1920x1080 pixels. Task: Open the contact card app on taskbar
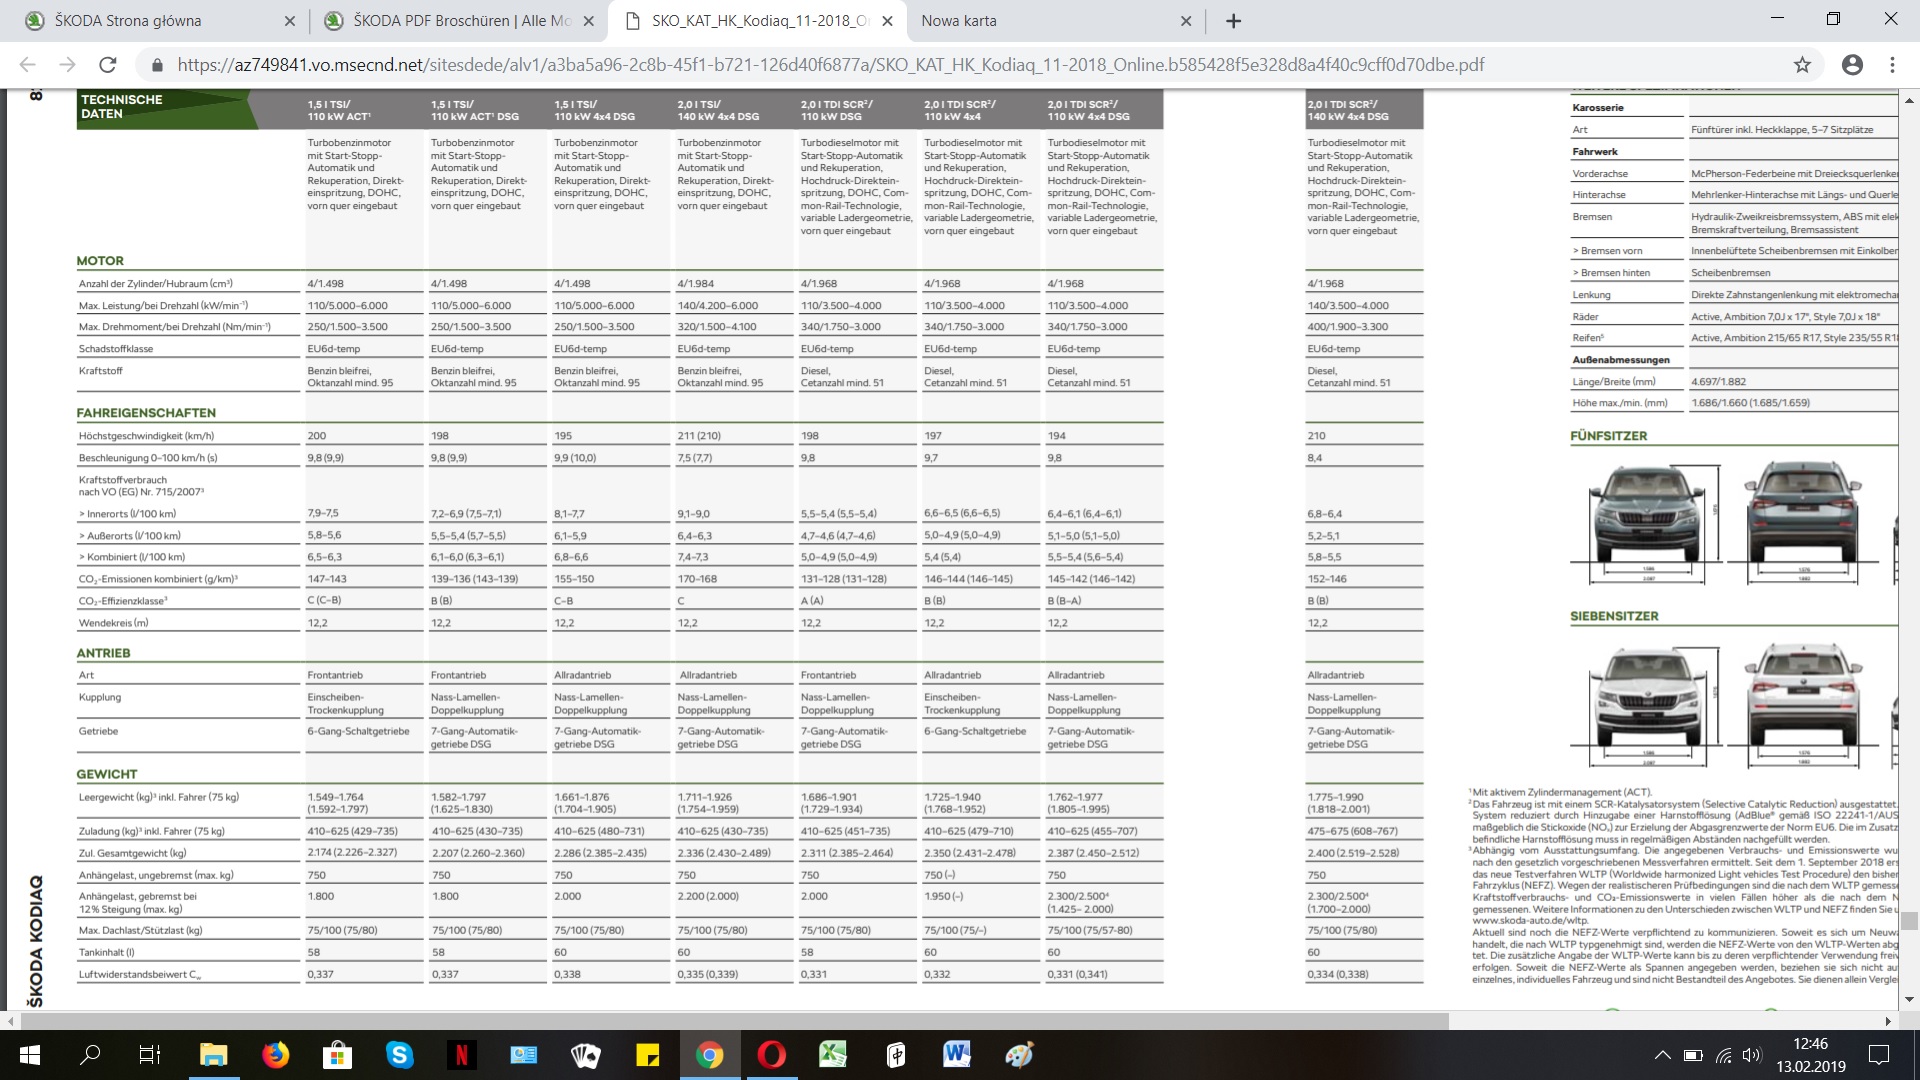point(523,1054)
